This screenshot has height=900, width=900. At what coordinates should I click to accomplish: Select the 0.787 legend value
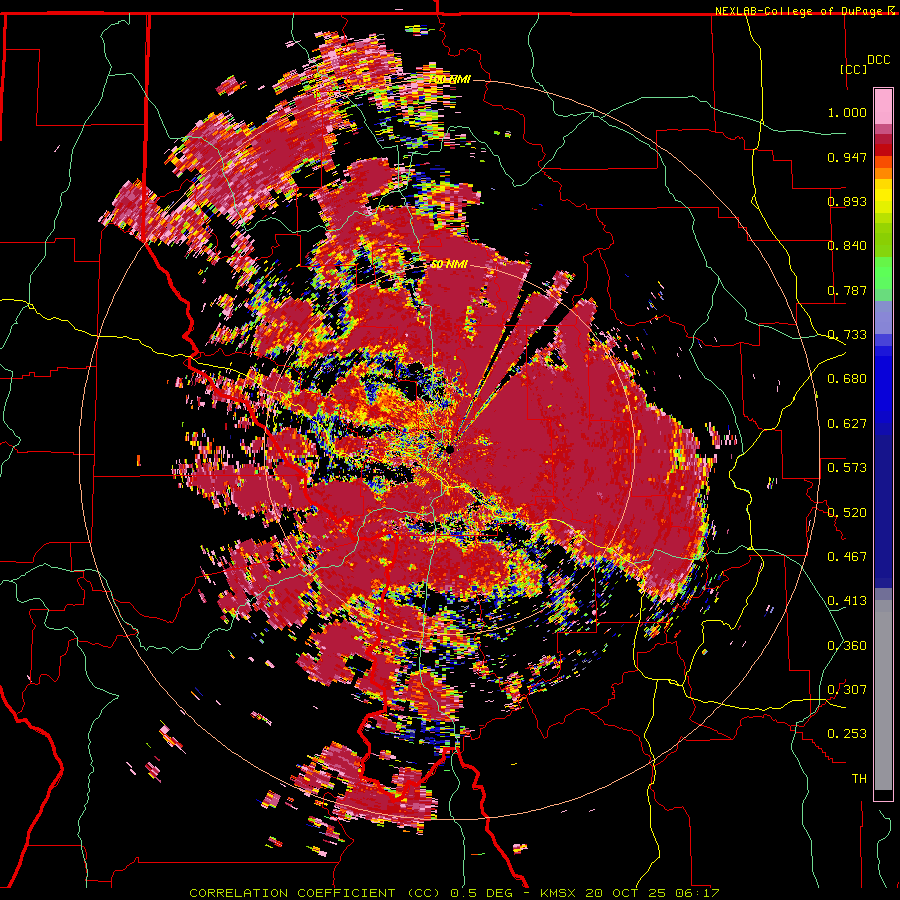(847, 290)
